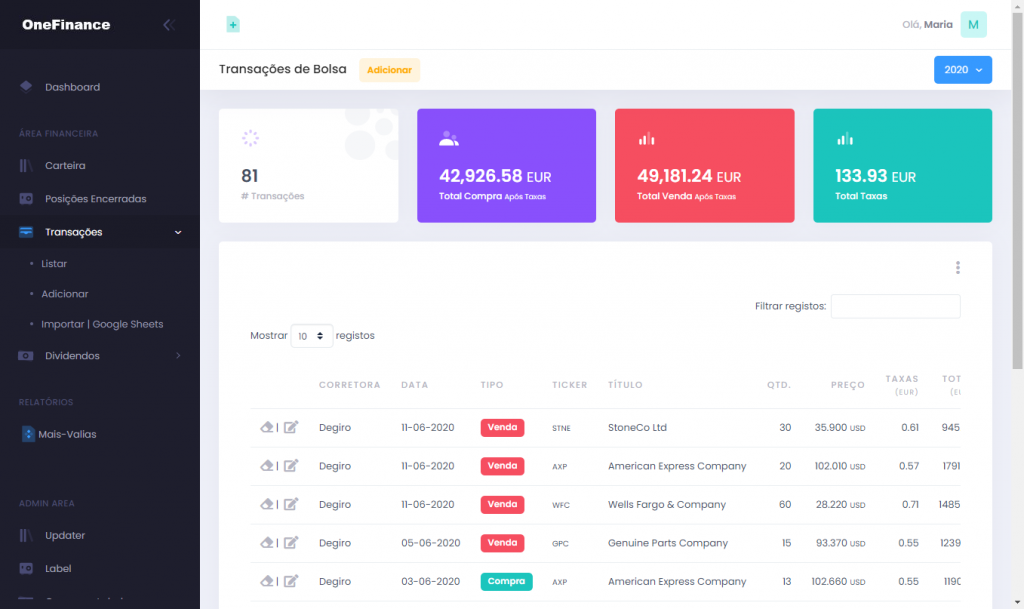Edit the Wells Fargo & Company transaction
The image size is (1024, 609).
click(291, 505)
